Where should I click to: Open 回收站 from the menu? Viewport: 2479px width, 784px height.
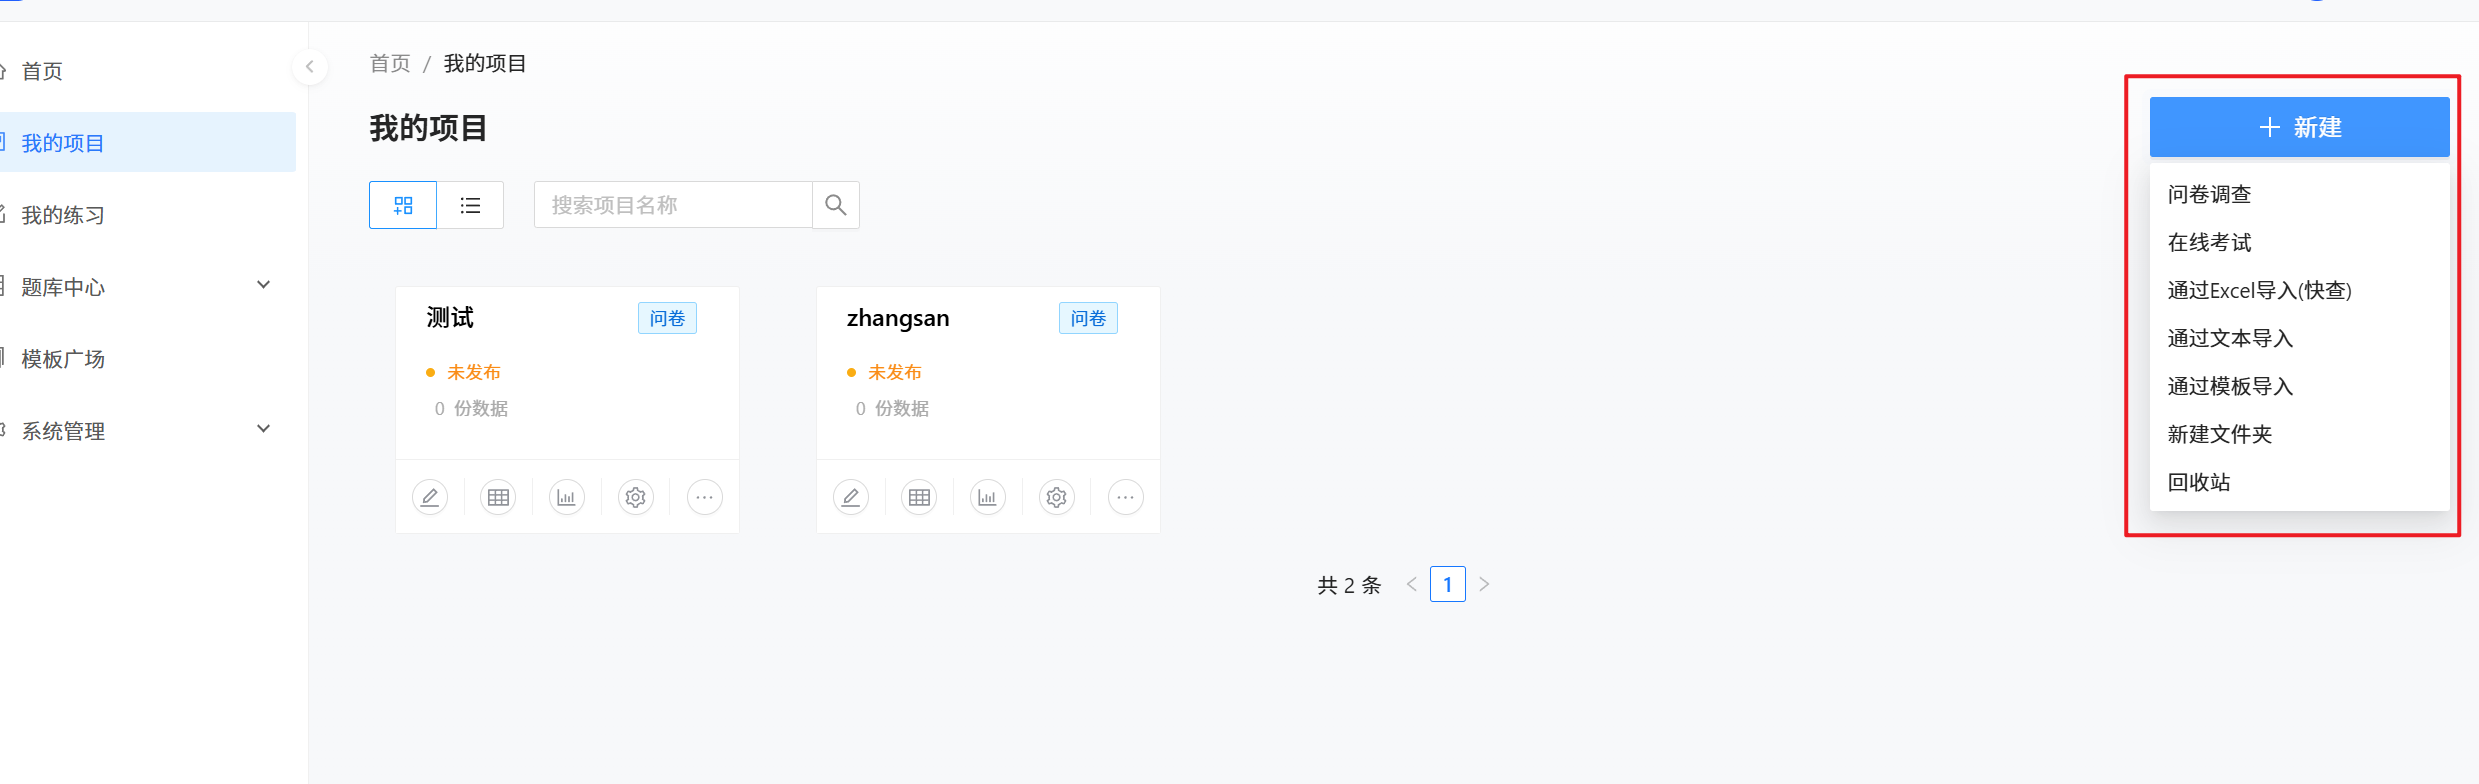tap(2300, 482)
